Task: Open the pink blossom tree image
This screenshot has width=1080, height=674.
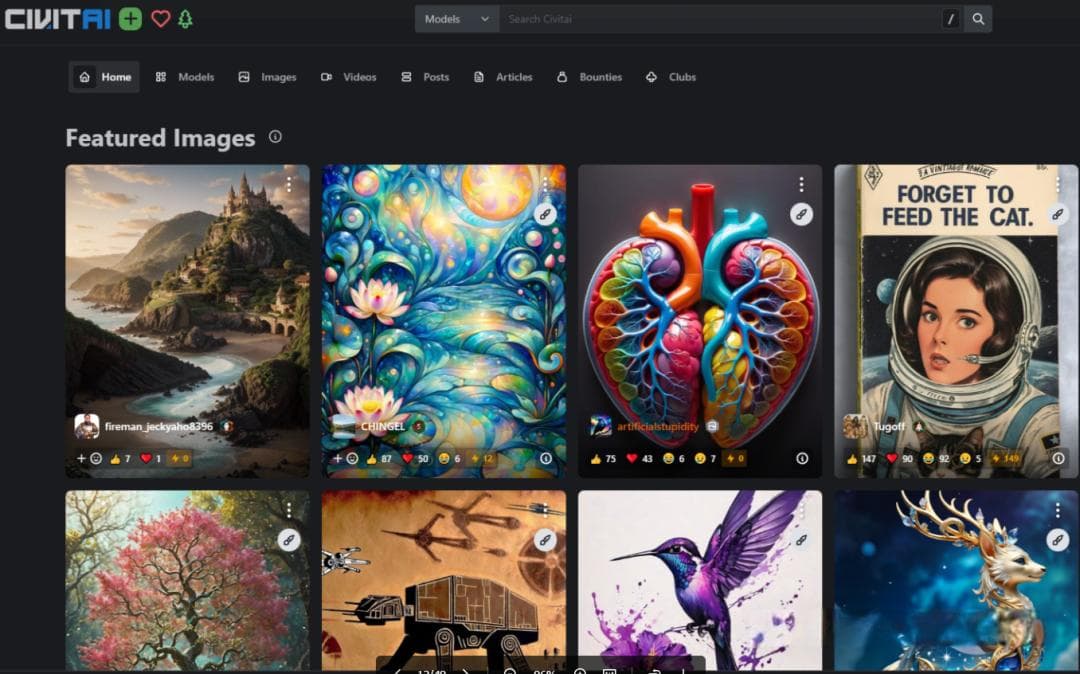Action: click(187, 580)
